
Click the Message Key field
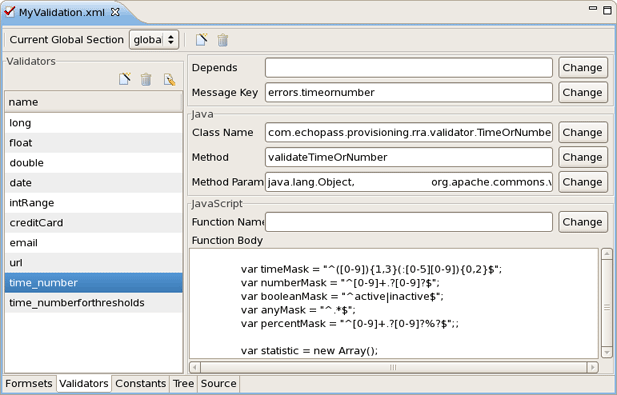[x=409, y=92]
